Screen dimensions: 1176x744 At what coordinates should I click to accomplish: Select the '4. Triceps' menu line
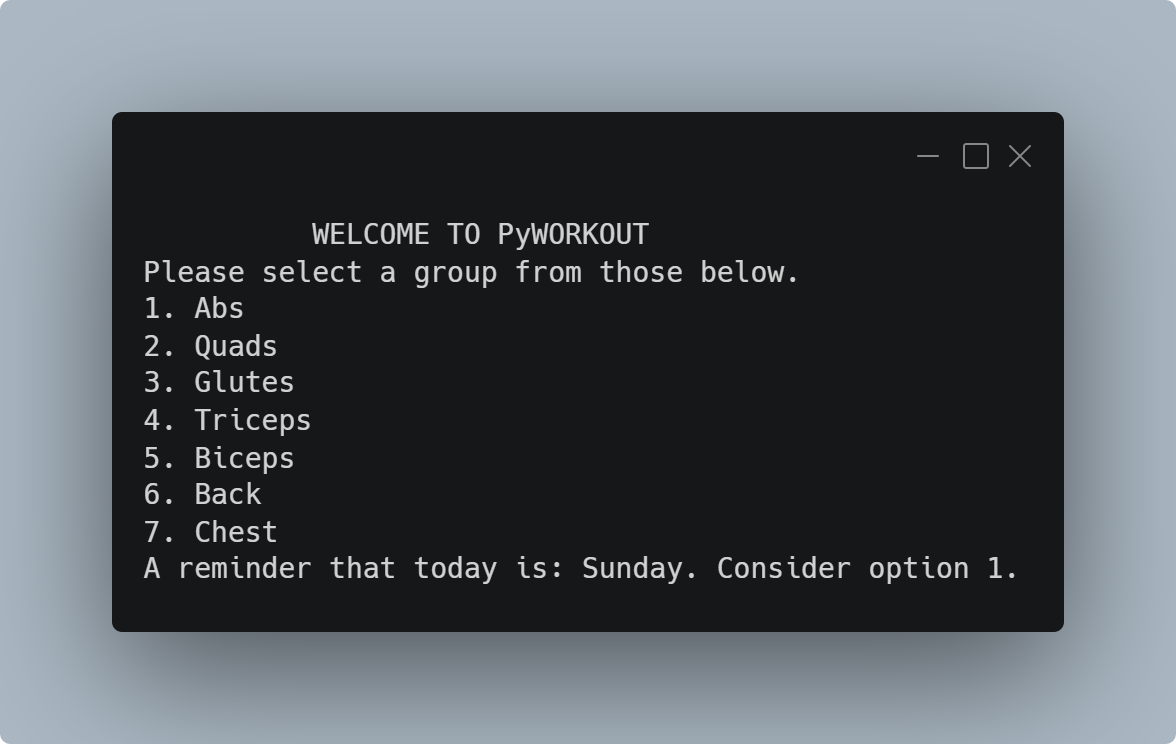coord(227,420)
